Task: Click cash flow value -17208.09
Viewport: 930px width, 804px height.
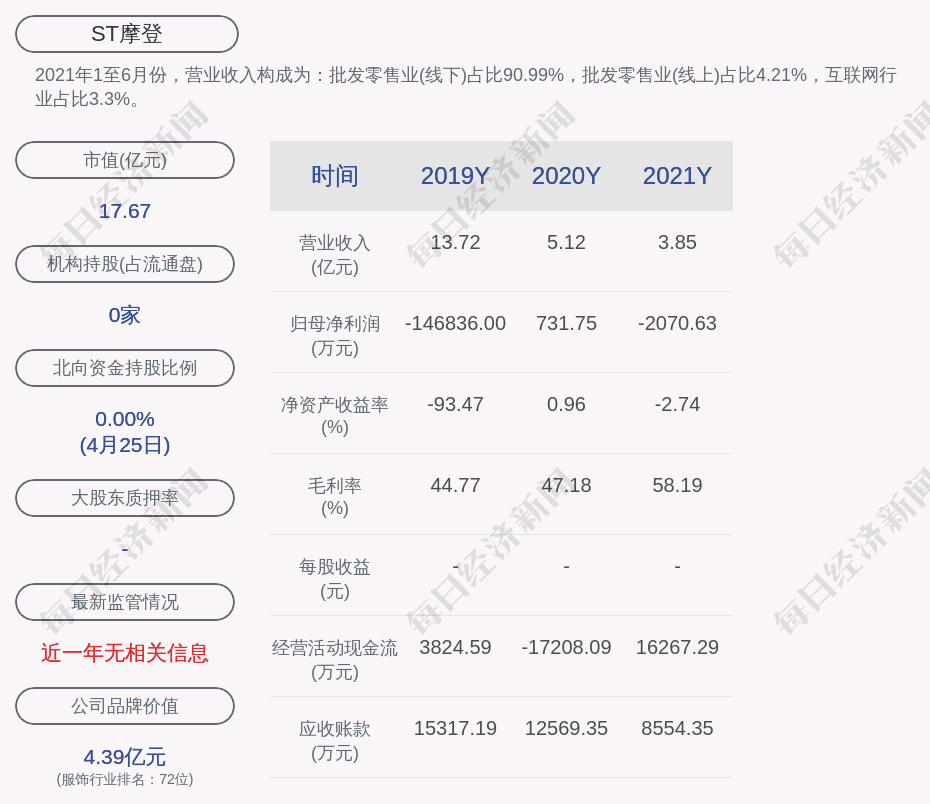Action: pos(566,647)
